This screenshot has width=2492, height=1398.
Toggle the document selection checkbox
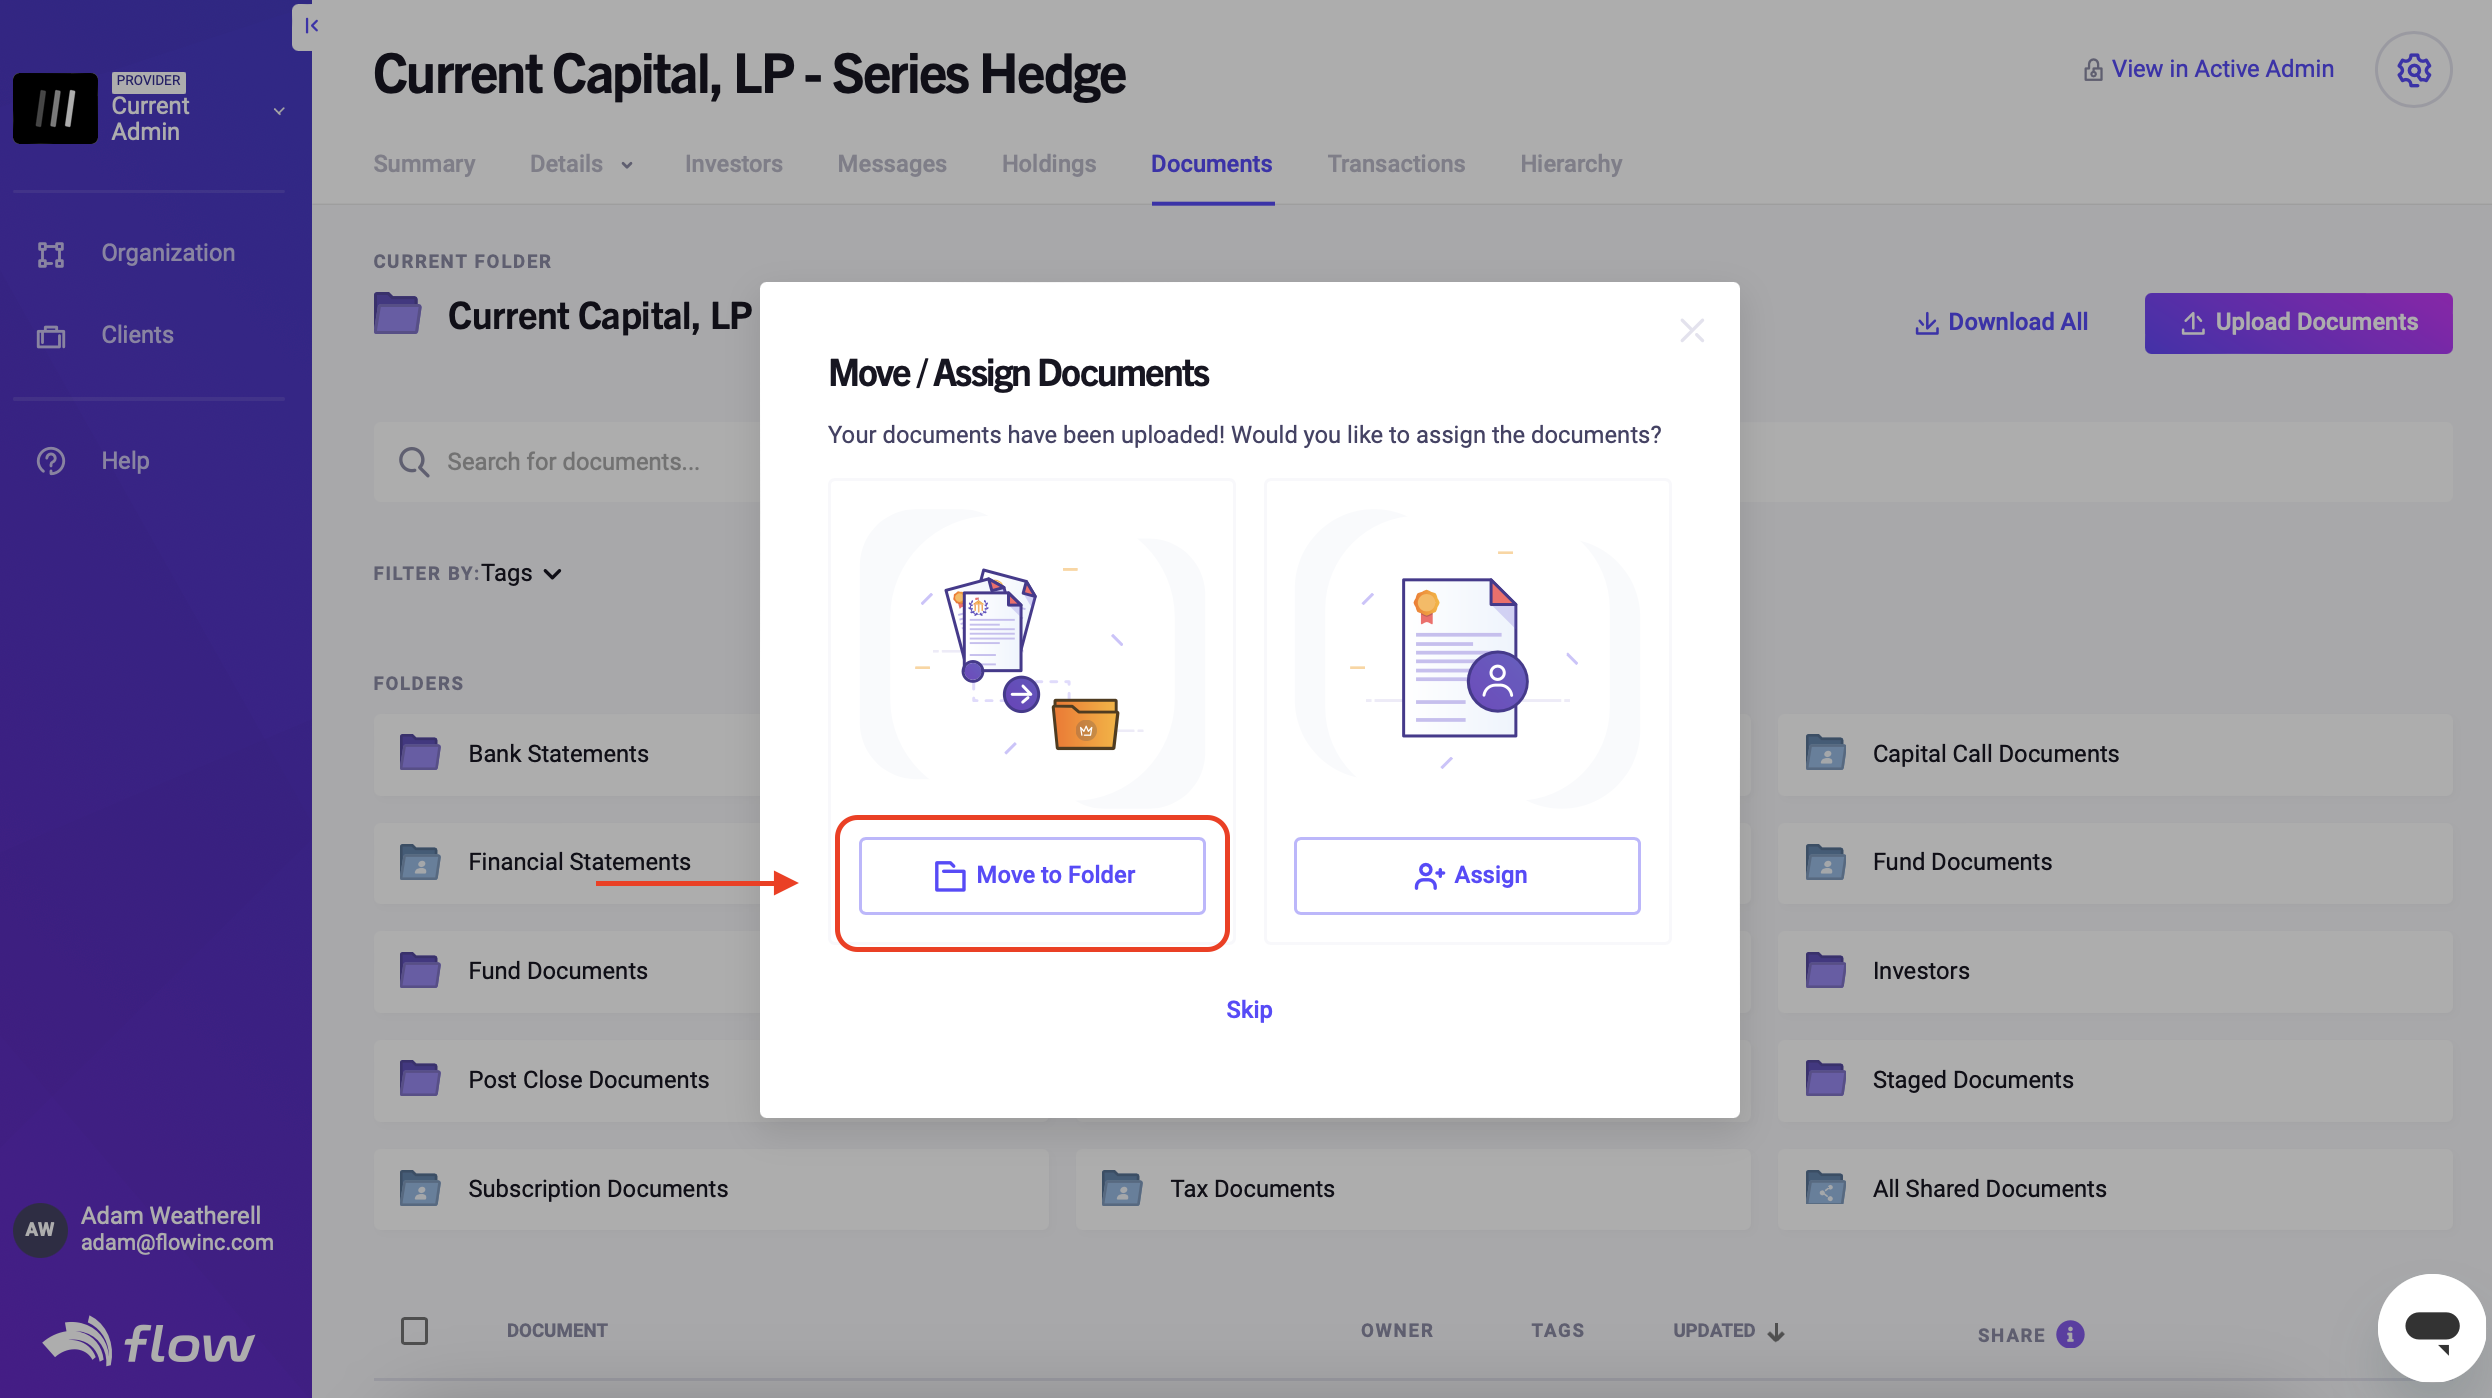[x=414, y=1331]
